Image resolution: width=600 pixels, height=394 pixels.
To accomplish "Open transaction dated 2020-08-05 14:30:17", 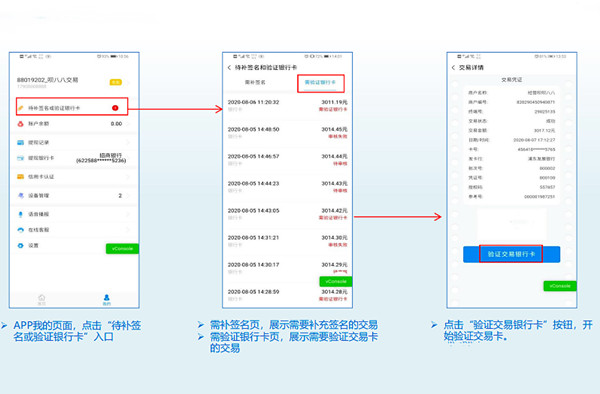I will tap(287, 268).
